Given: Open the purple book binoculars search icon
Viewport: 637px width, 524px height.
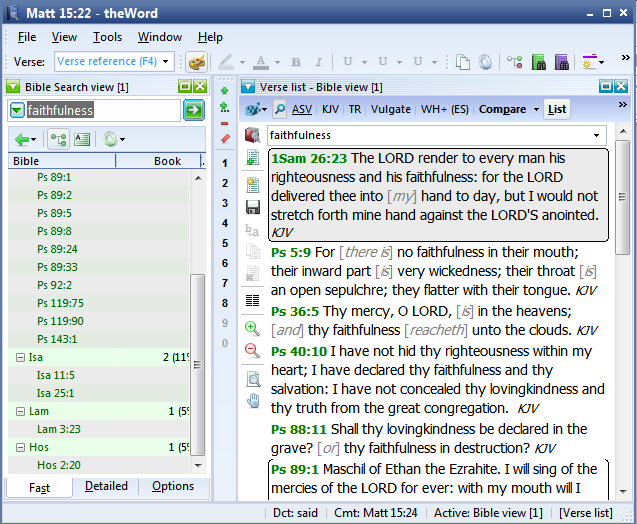Looking at the screenshot, I should (x=562, y=62).
